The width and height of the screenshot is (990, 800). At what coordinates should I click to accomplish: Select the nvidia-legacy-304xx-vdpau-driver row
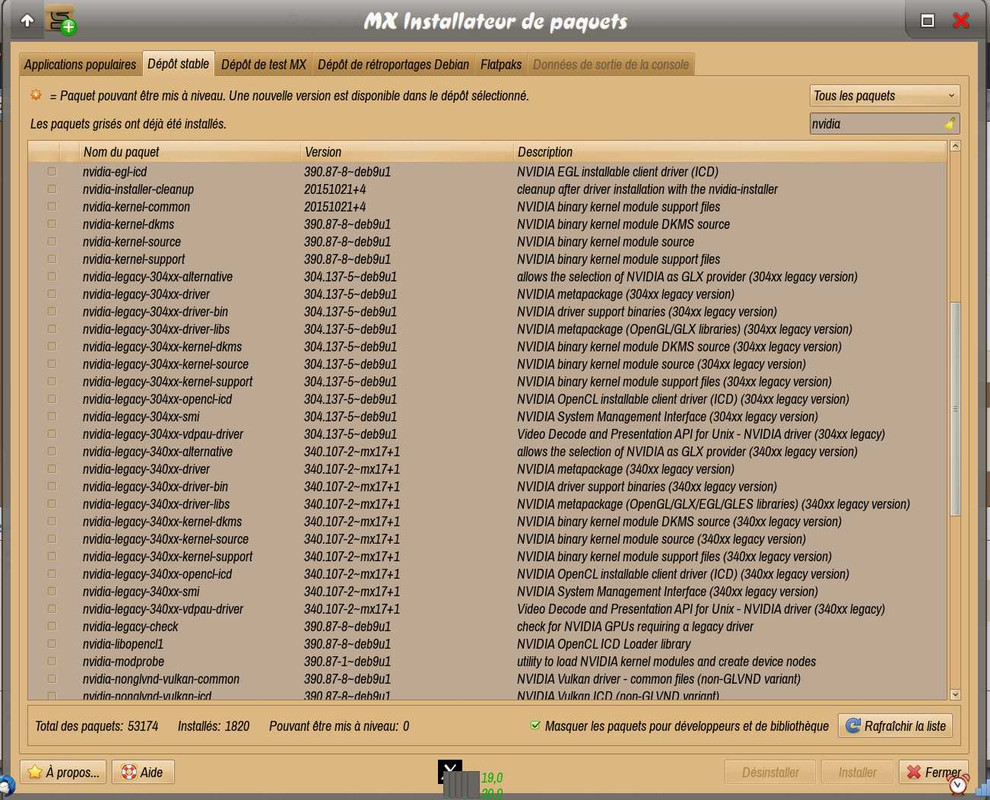tap(487, 434)
